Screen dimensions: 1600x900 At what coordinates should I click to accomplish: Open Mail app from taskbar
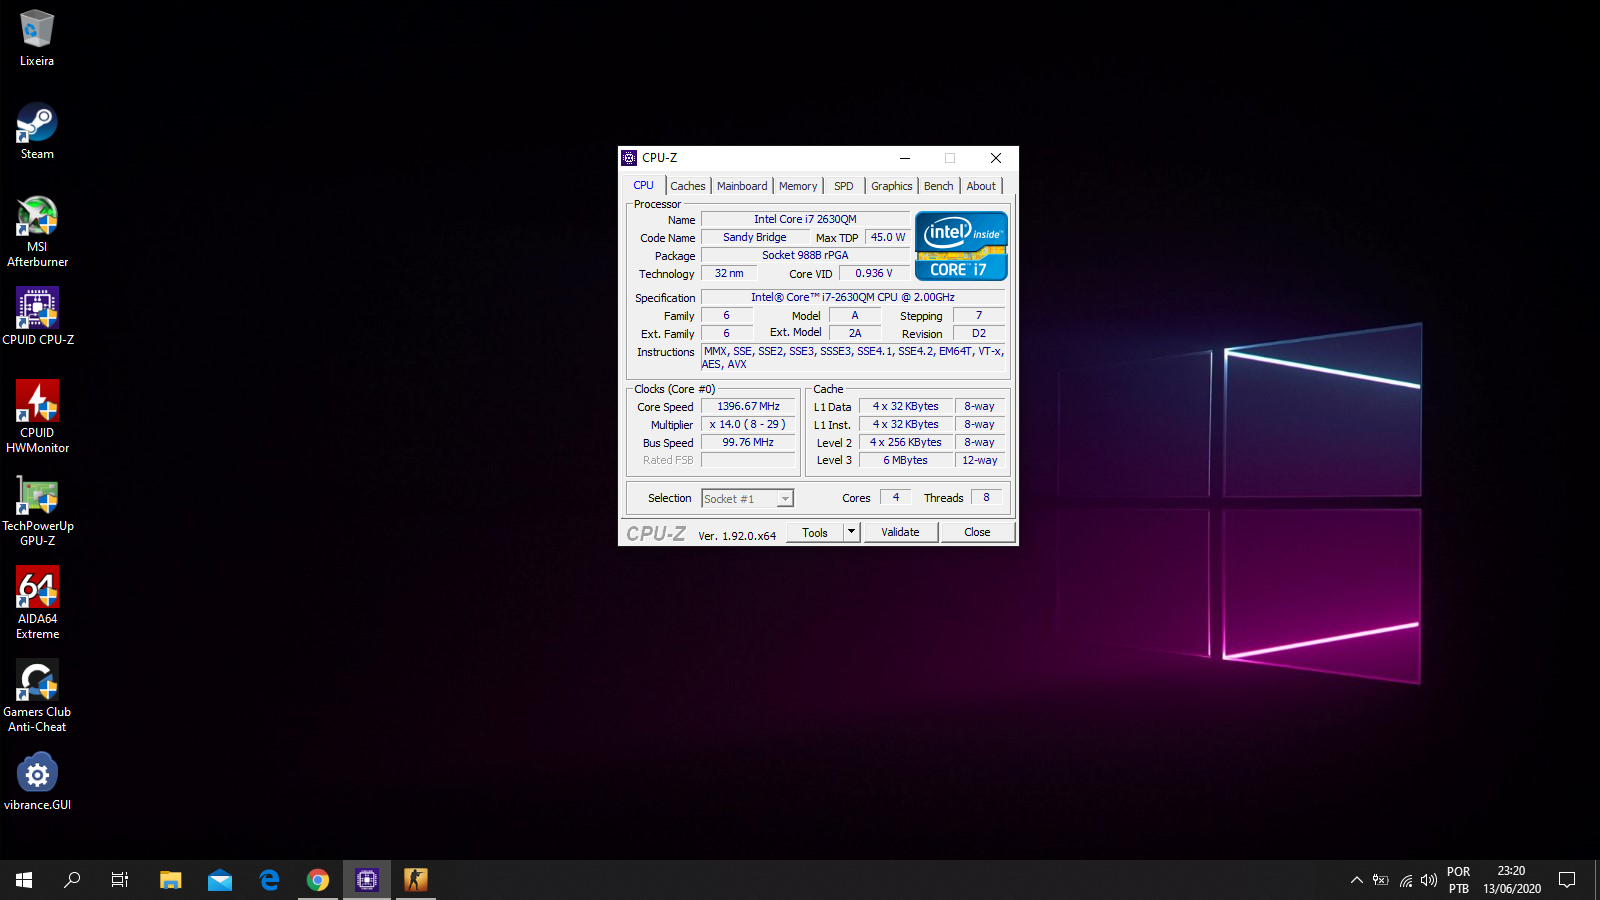[220, 880]
